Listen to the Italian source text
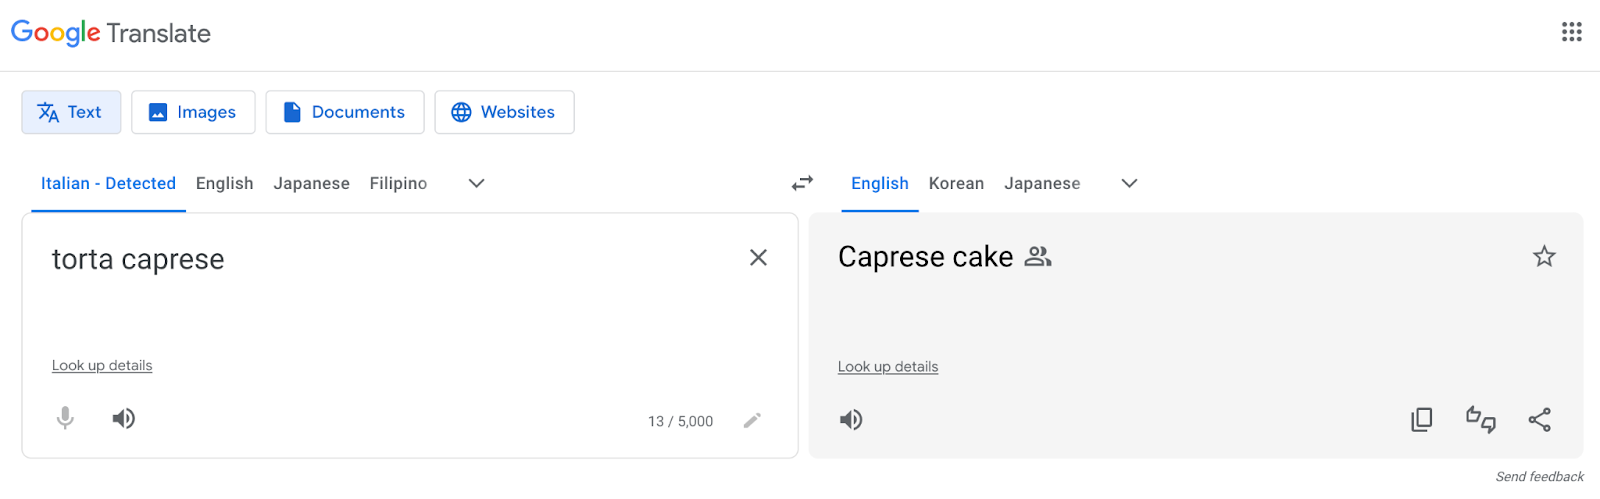Screen dimensions: 1600x499 [x=124, y=418]
